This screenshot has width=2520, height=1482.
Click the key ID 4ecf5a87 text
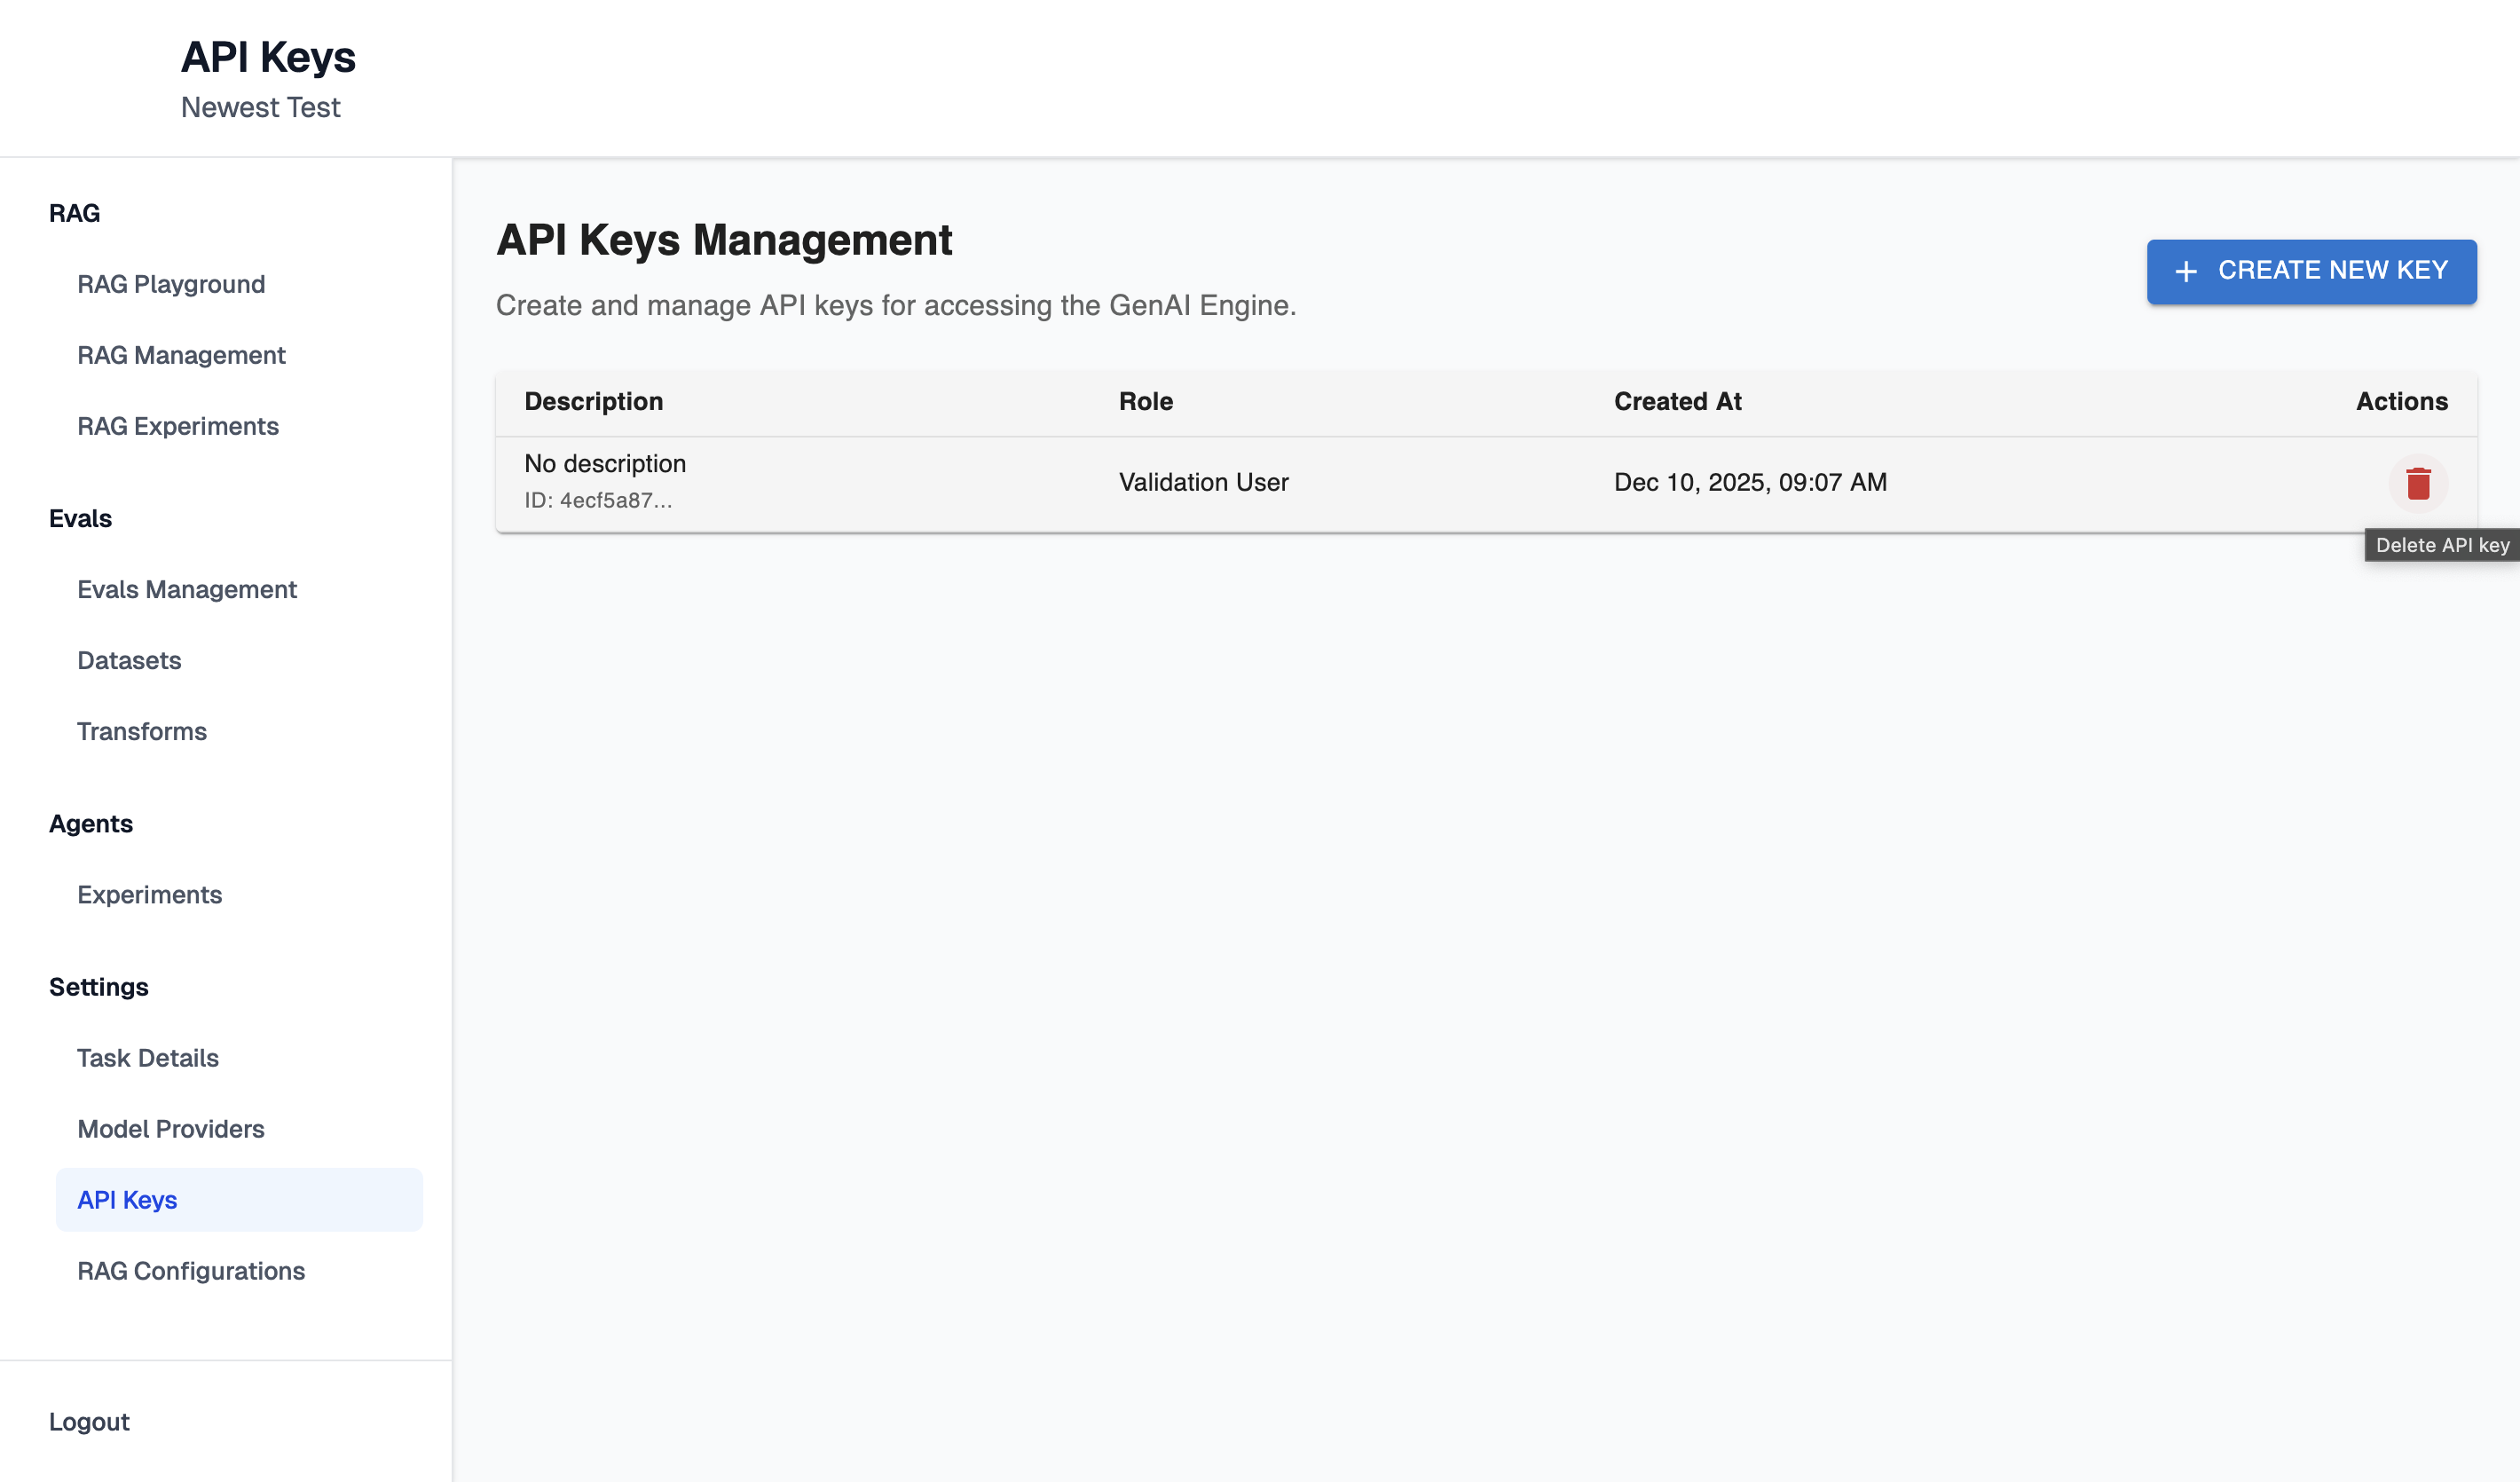pyautogui.click(x=598, y=500)
